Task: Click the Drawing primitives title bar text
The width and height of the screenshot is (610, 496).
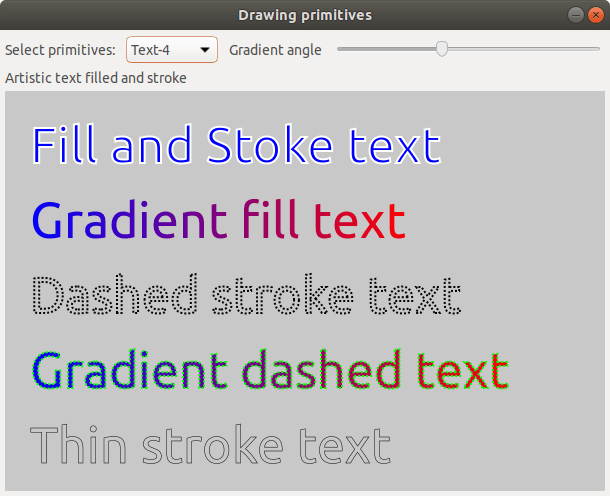Action: point(305,14)
